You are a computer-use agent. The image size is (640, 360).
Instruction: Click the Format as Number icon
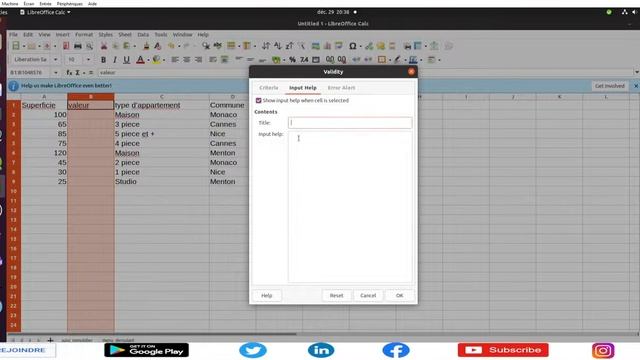(304, 60)
